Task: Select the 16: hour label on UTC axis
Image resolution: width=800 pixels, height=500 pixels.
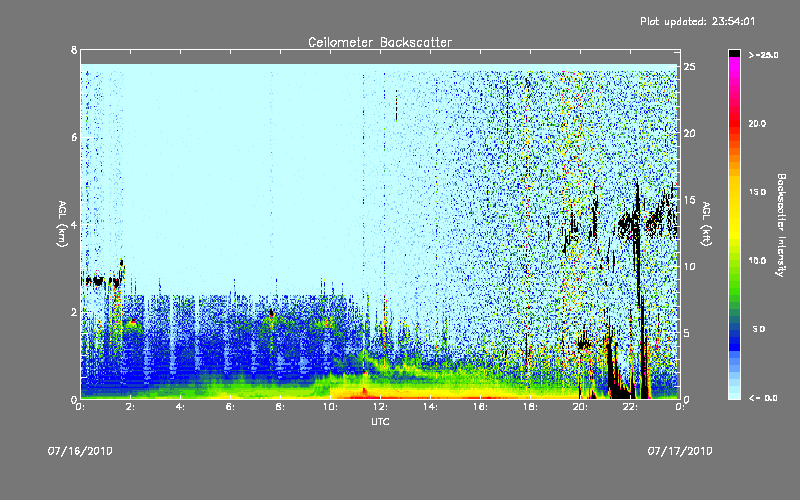Action: [x=481, y=407]
